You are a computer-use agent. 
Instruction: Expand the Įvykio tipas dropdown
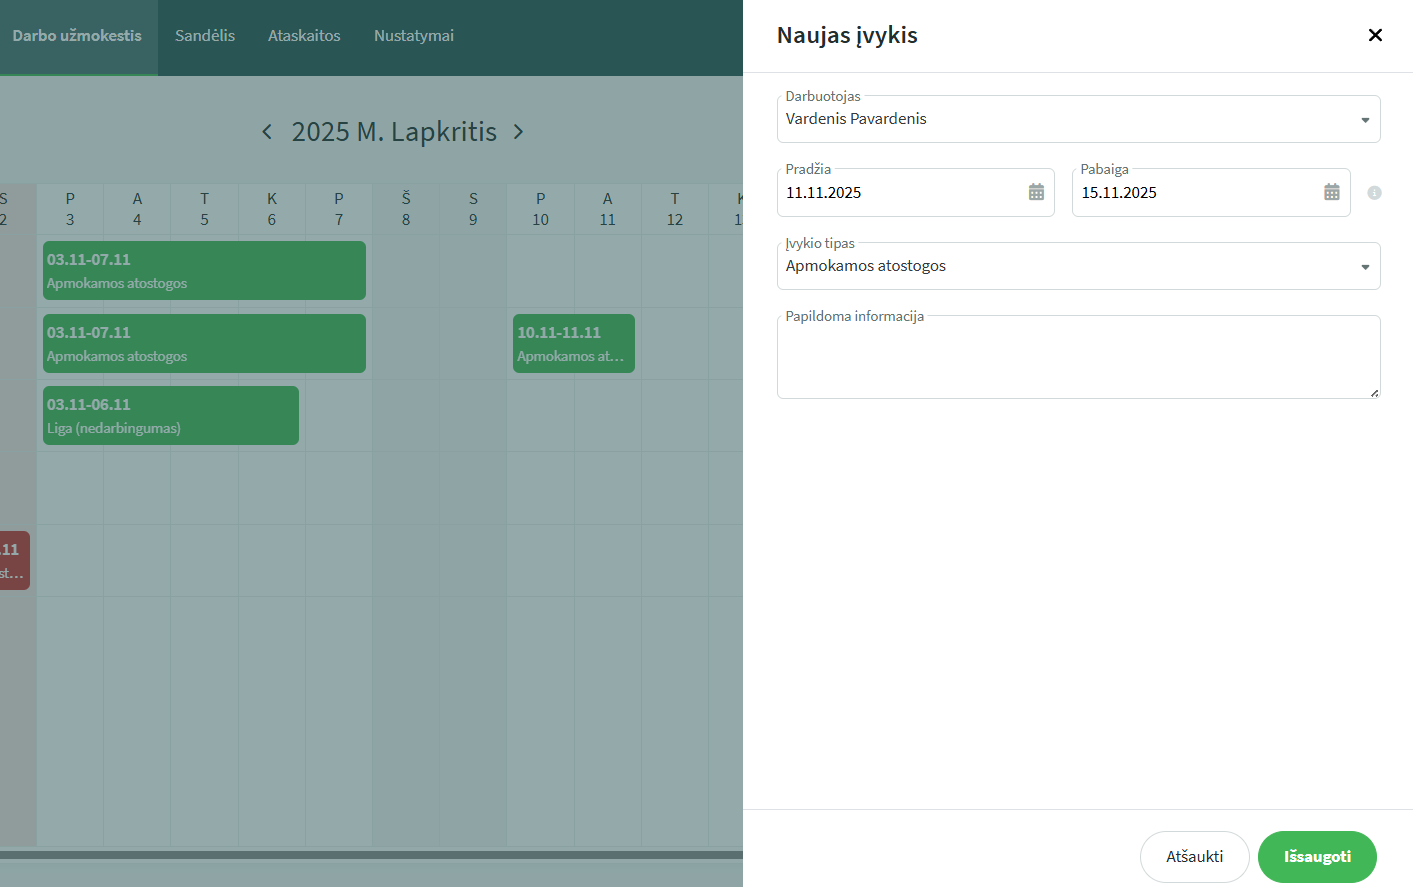pyautogui.click(x=1365, y=267)
